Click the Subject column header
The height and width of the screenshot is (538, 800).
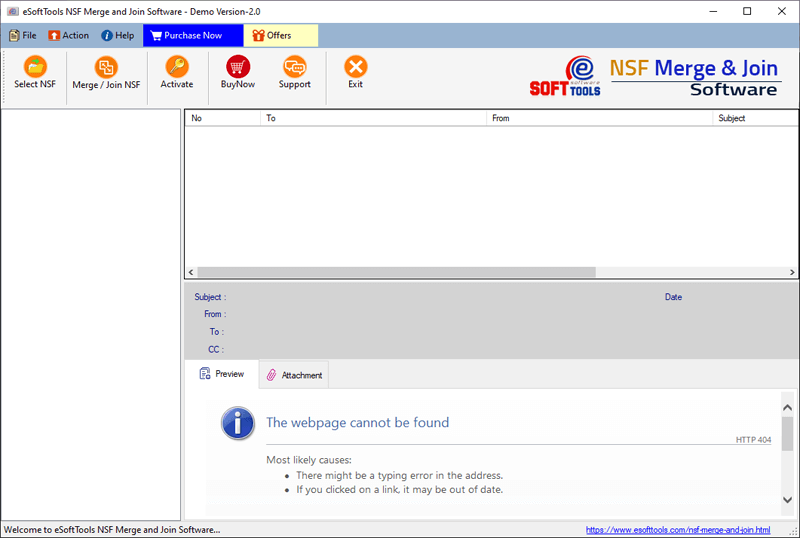pos(756,118)
